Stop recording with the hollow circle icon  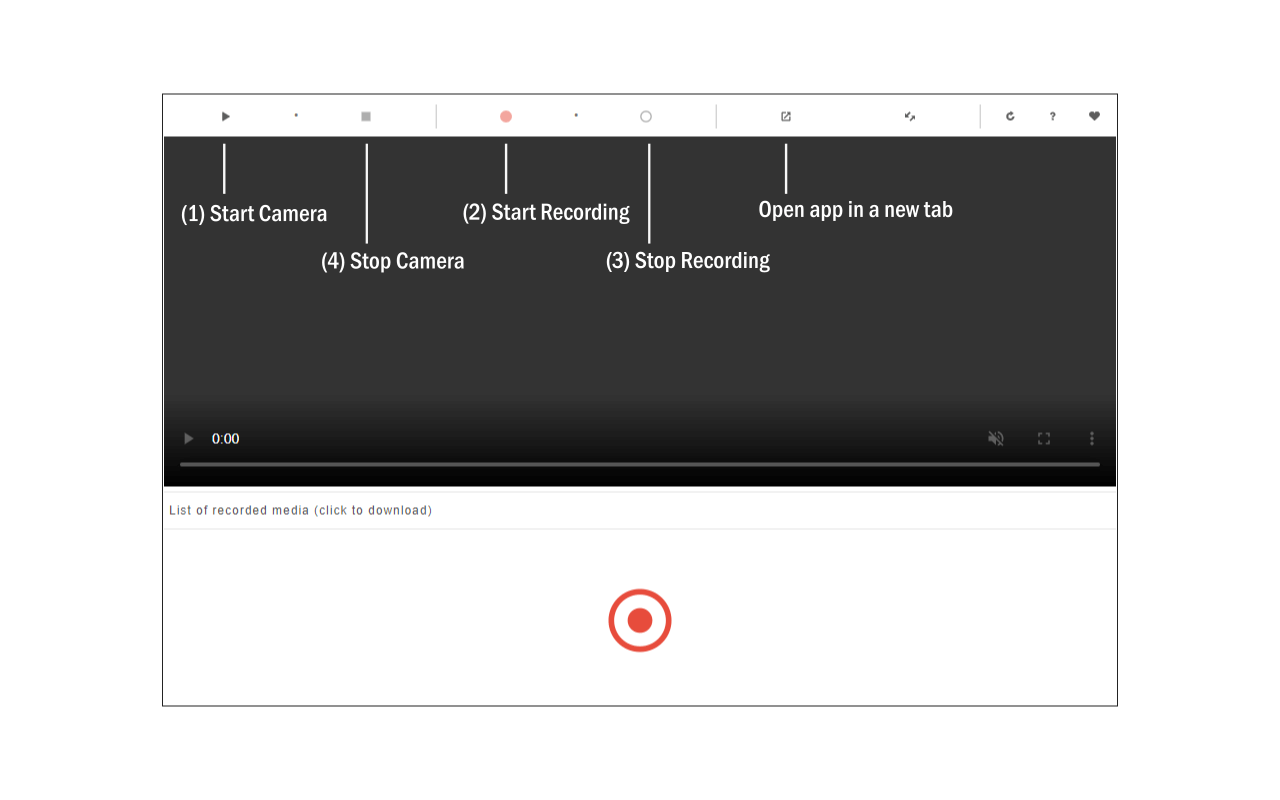646,117
